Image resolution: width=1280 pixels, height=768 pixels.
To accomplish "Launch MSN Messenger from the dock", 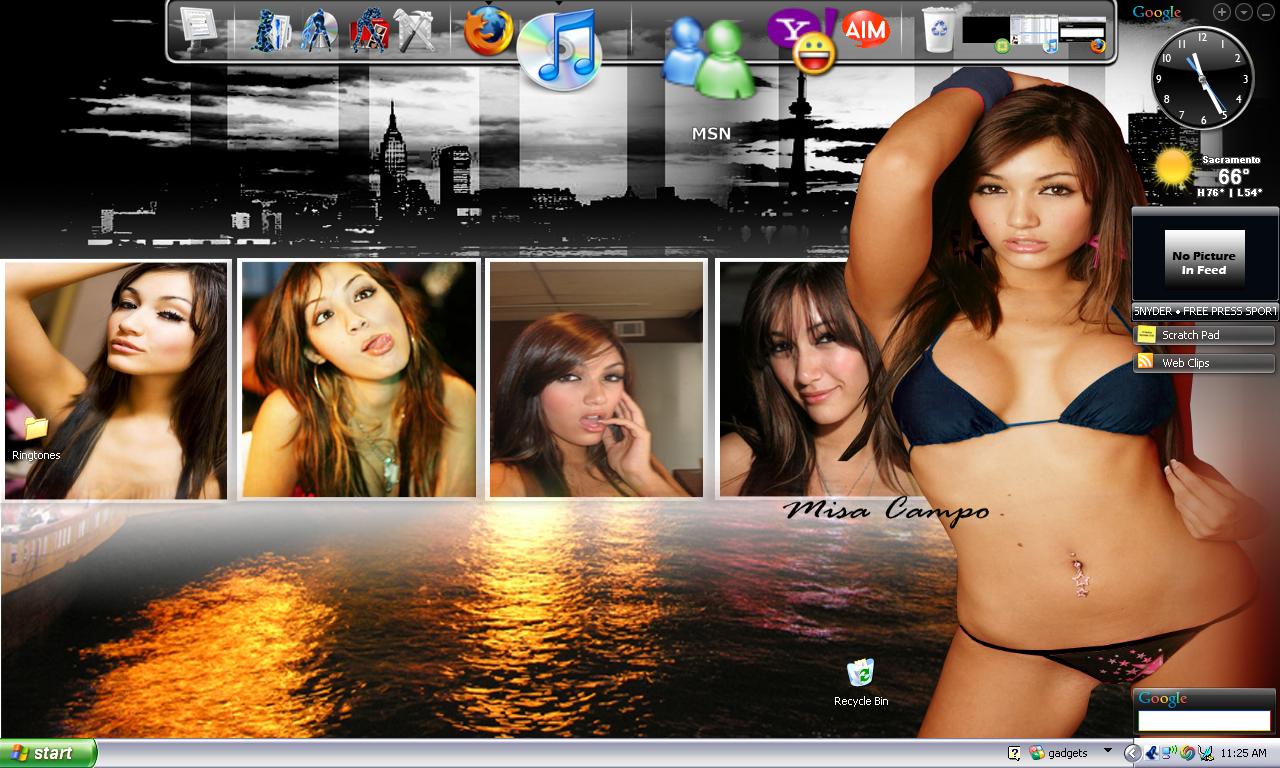I will pos(712,58).
